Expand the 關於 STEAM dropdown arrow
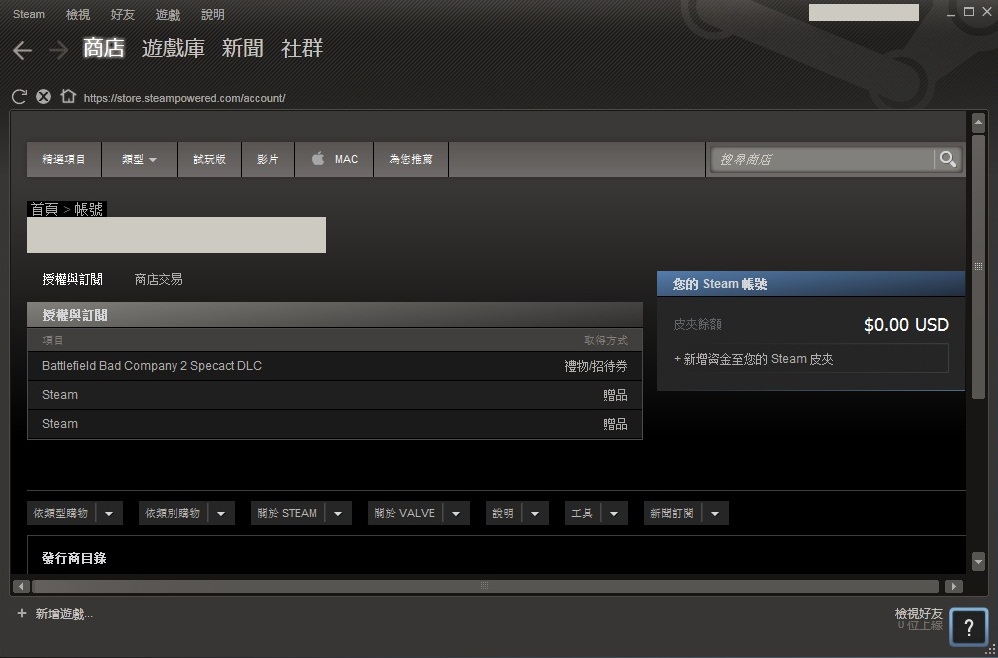This screenshot has width=998, height=658. [x=337, y=513]
